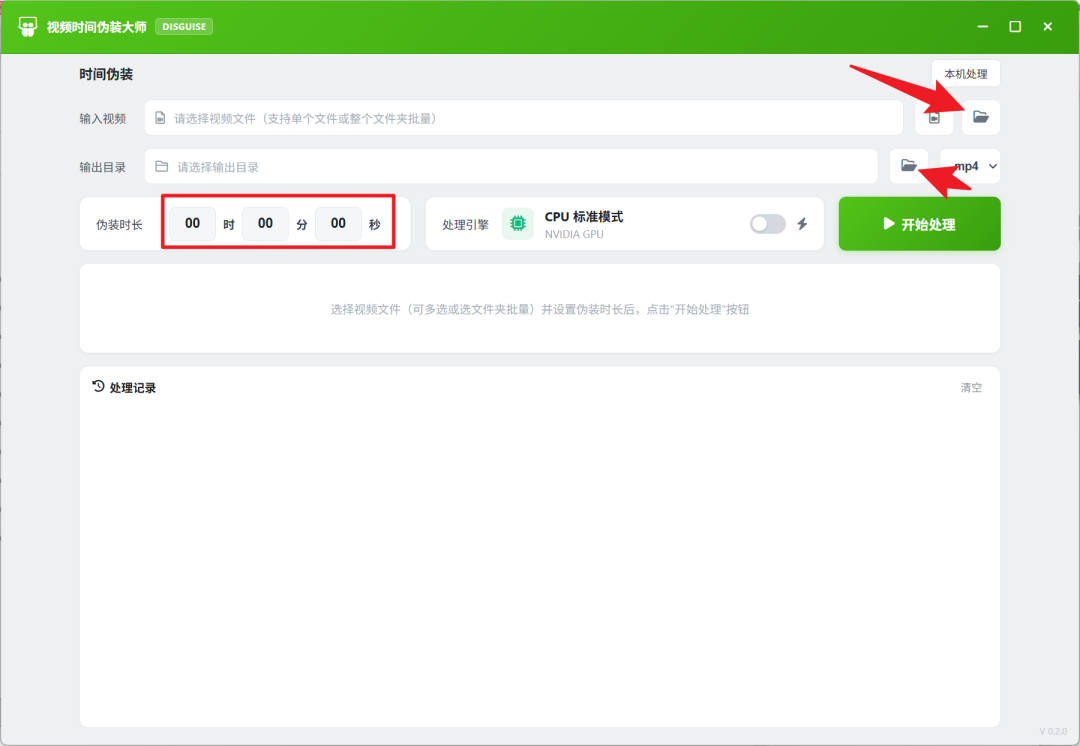Viewport: 1080px width, 746px height.
Task: Click the history clock icon by 处理记录
Action: [98, 386]
